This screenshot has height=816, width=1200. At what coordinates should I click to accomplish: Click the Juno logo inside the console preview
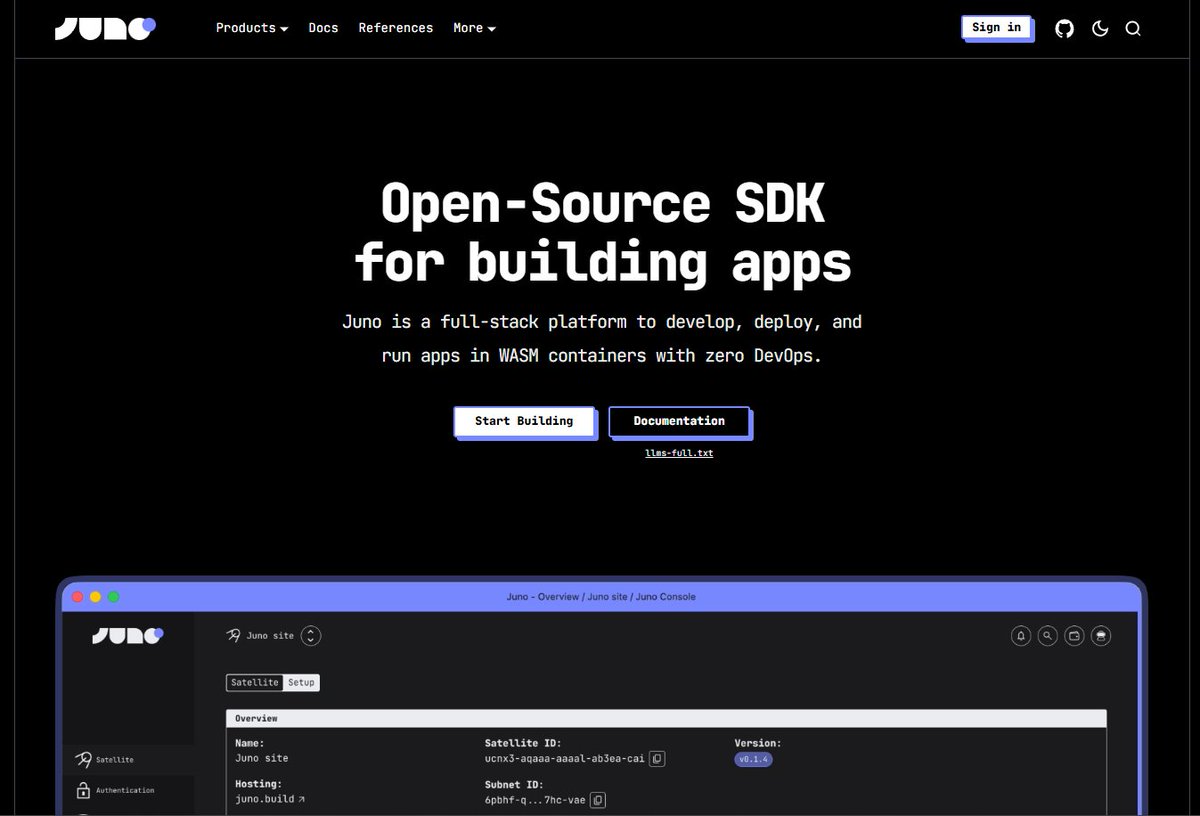point(127,635)
